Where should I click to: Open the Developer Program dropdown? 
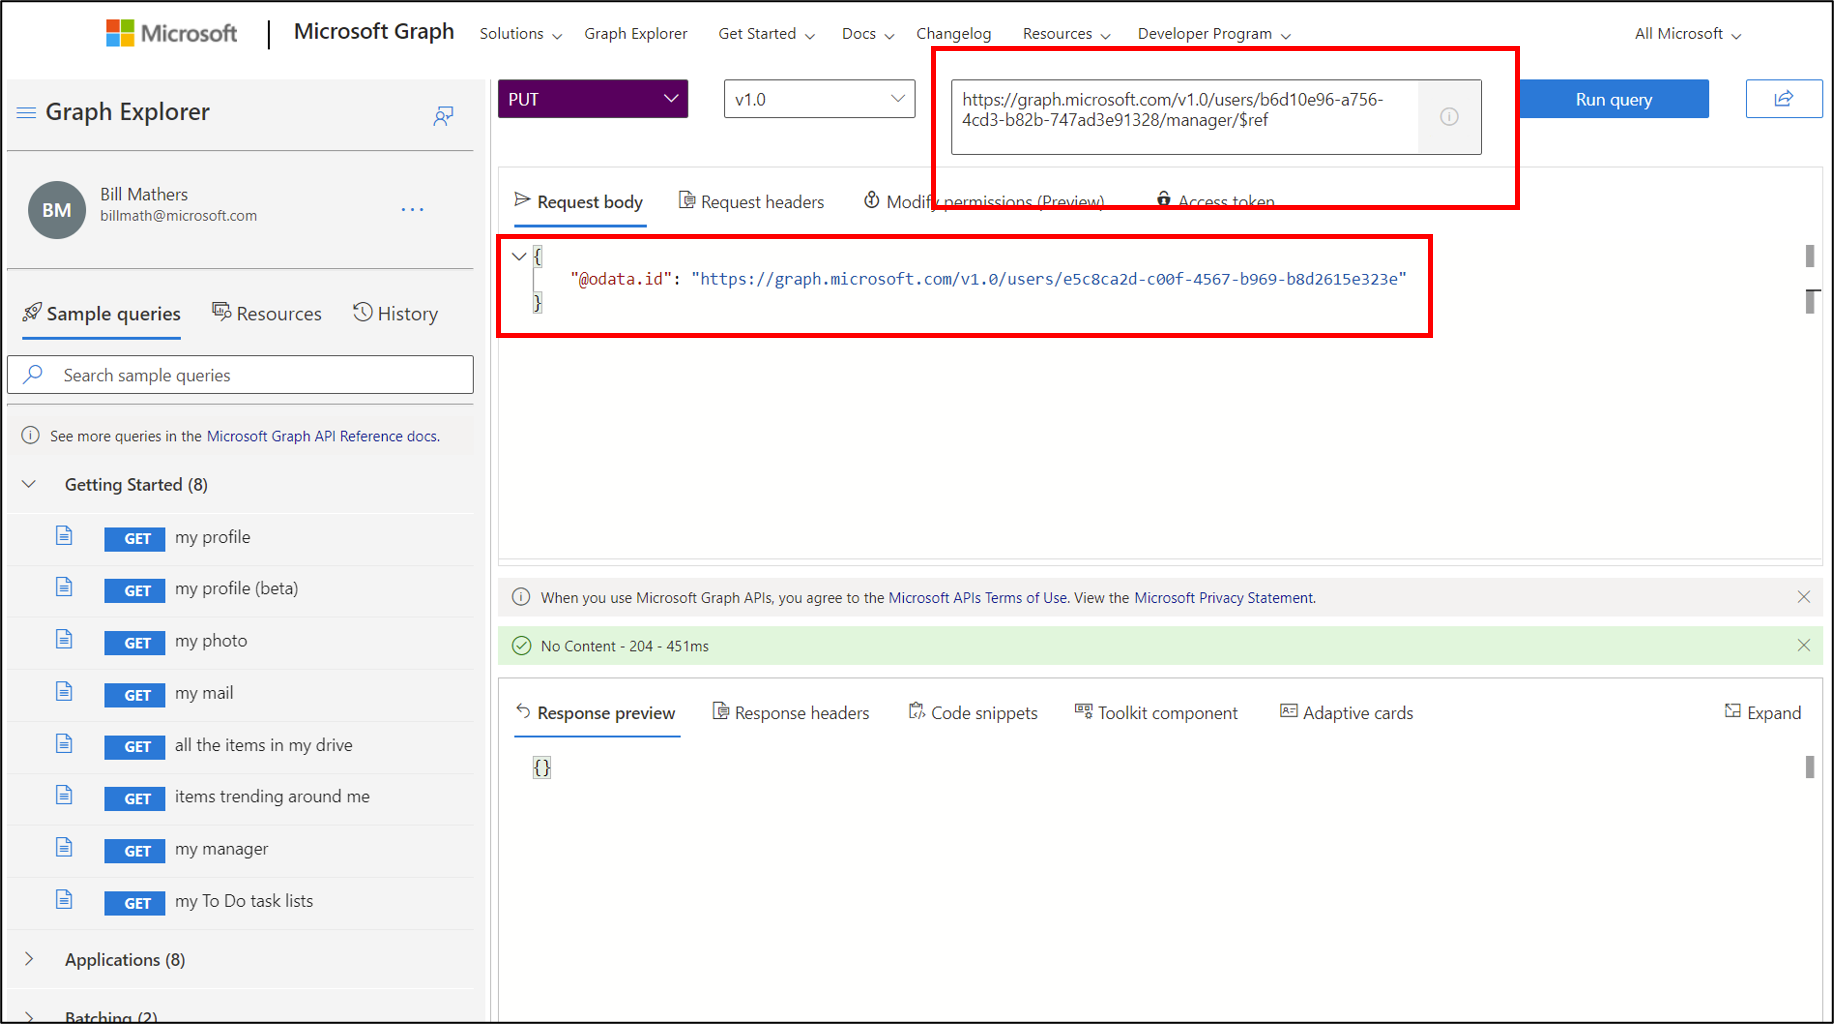(1214, 34)
